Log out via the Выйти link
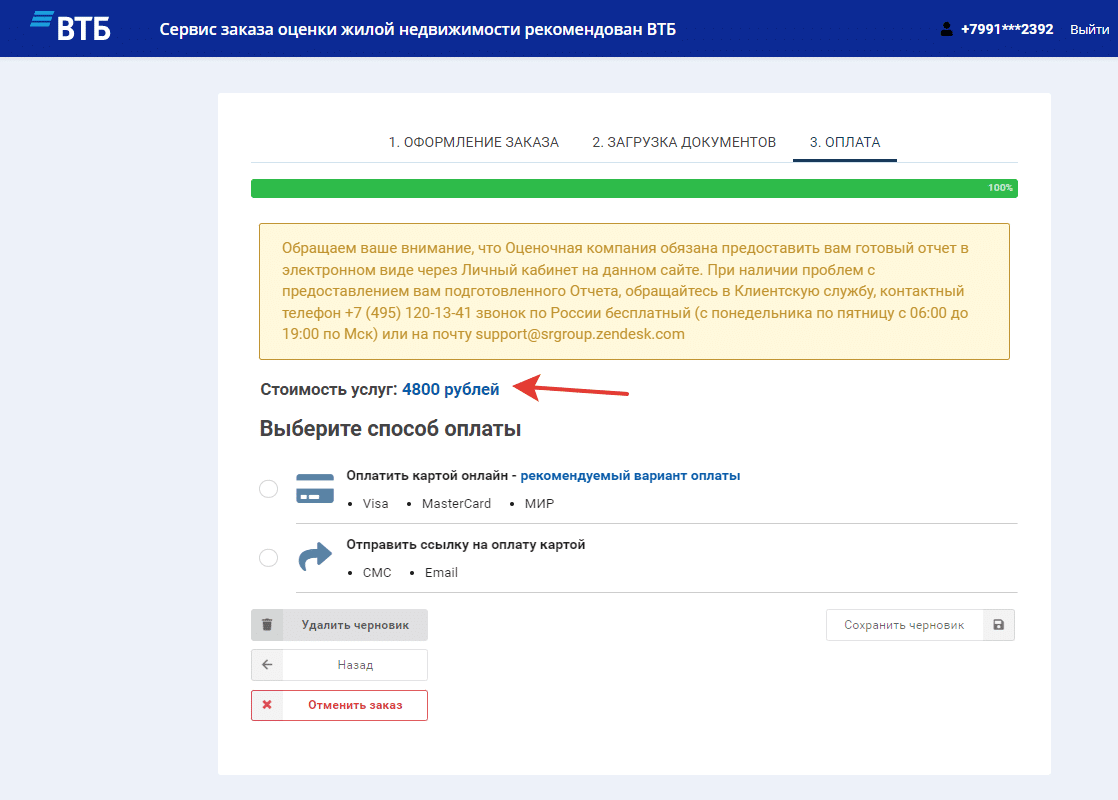The image size is (1118, 800). 1089,29
